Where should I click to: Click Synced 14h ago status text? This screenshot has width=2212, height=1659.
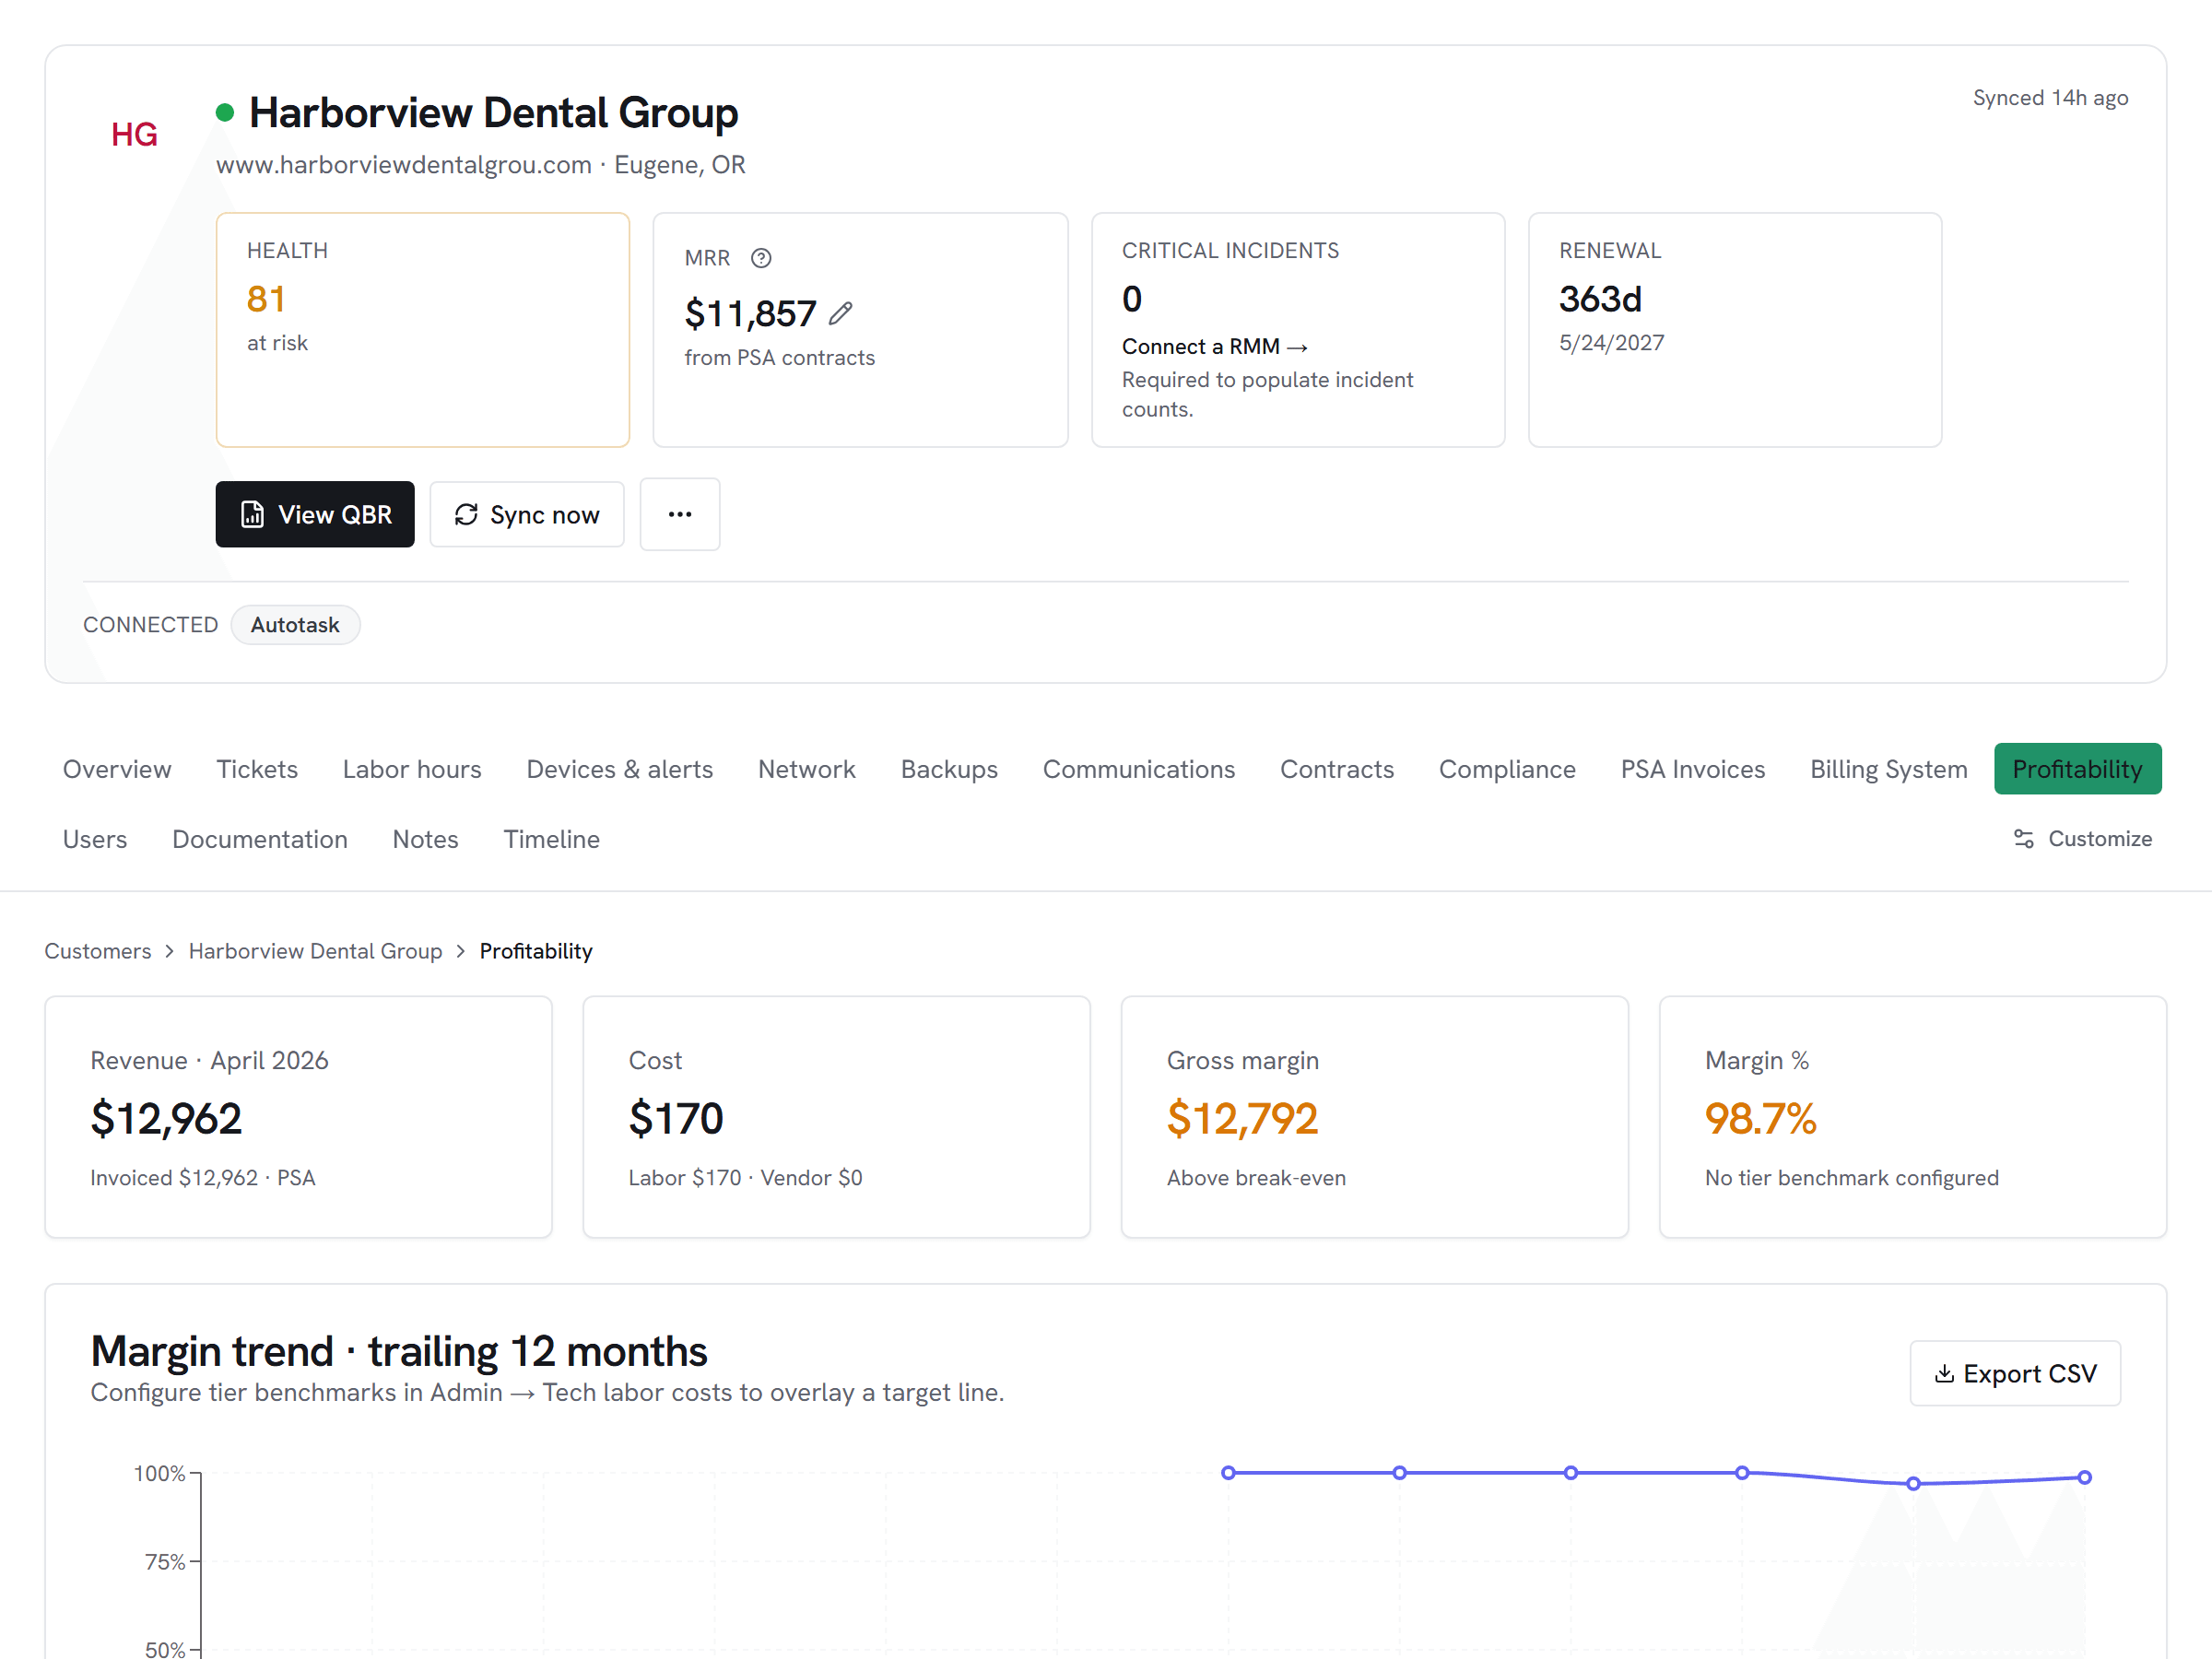click(2050, 98)
